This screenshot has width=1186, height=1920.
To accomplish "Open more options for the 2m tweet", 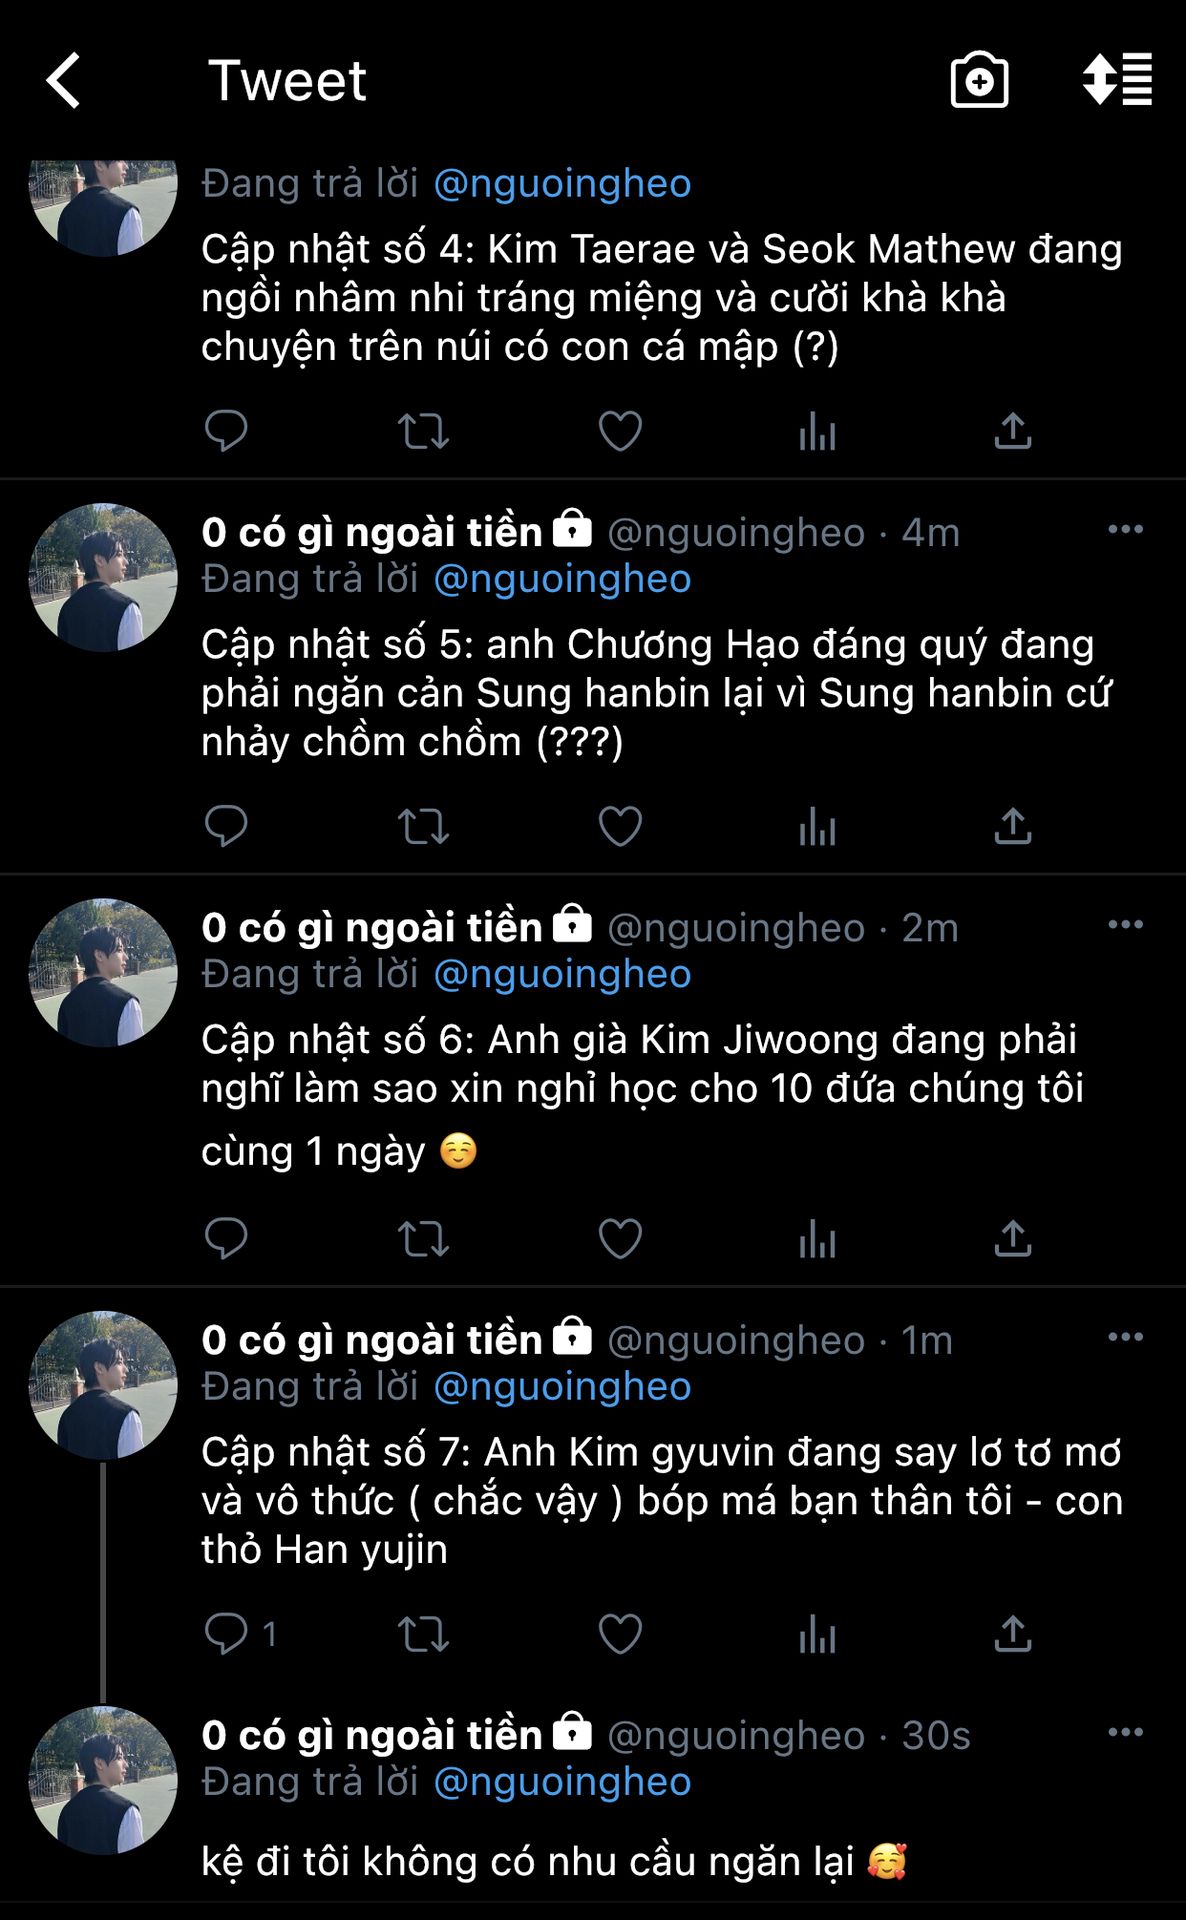I will pos(1126,924).
